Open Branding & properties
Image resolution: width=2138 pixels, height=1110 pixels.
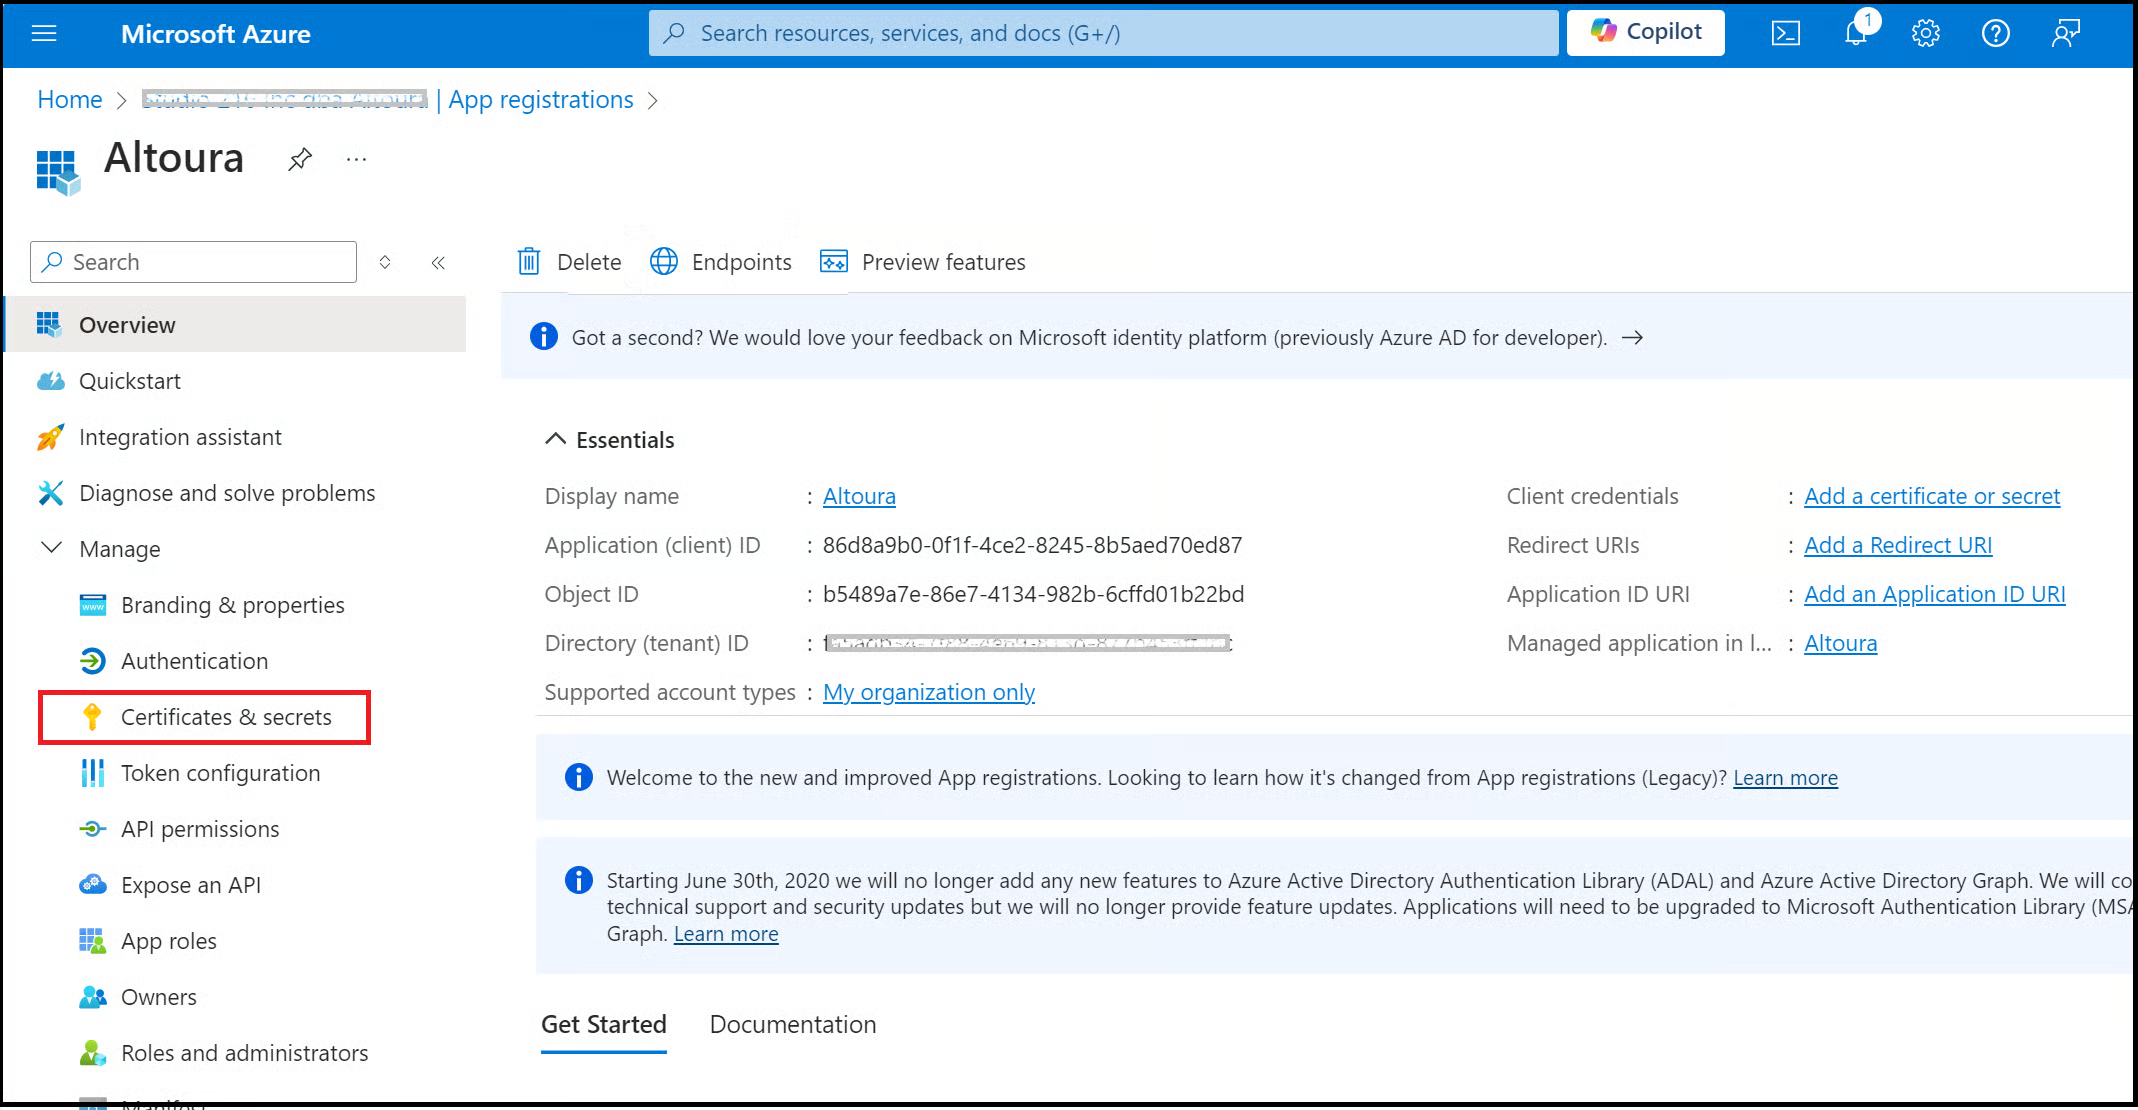coord(232,605)
